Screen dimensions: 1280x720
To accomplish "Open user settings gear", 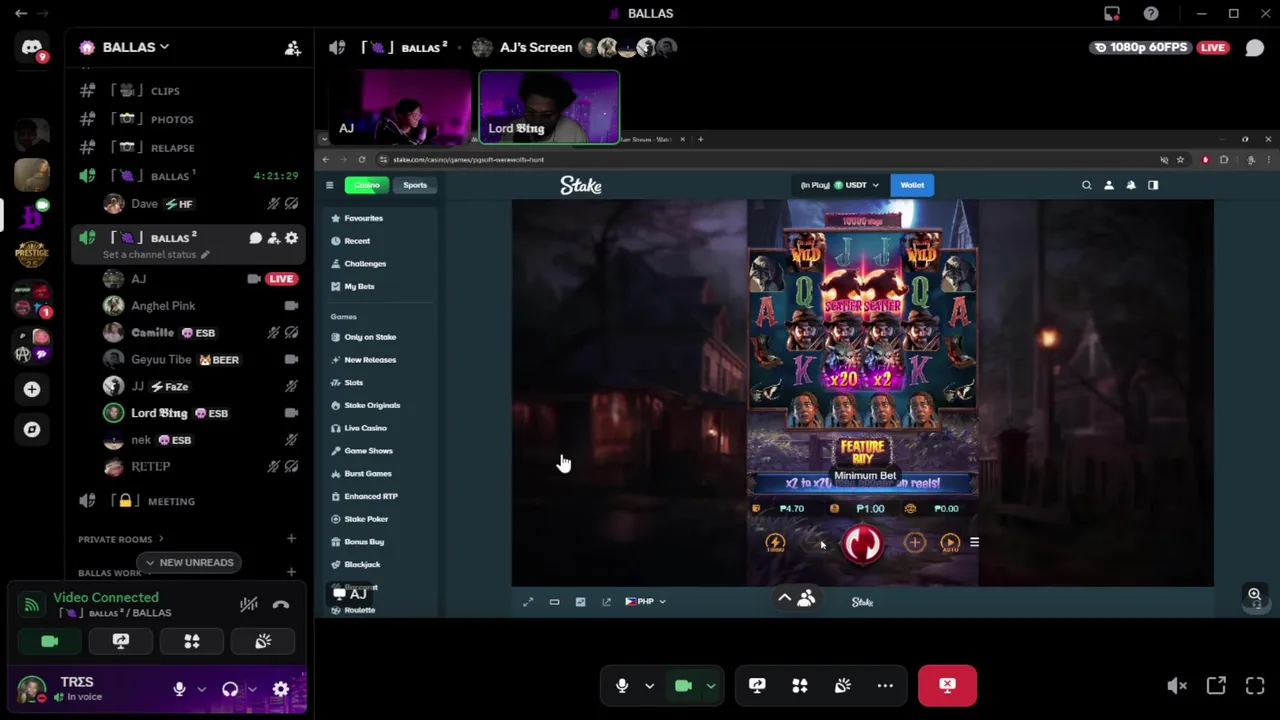I will coord(281,689).
